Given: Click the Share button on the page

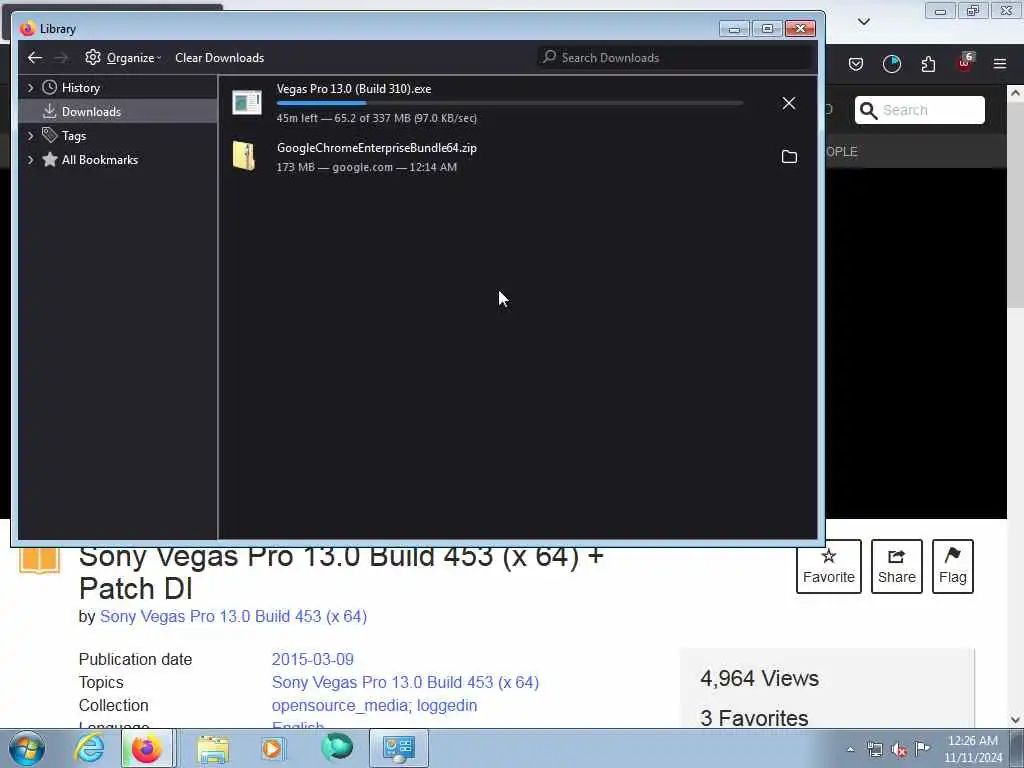Looking at the screenshot, I should point(897,566).
